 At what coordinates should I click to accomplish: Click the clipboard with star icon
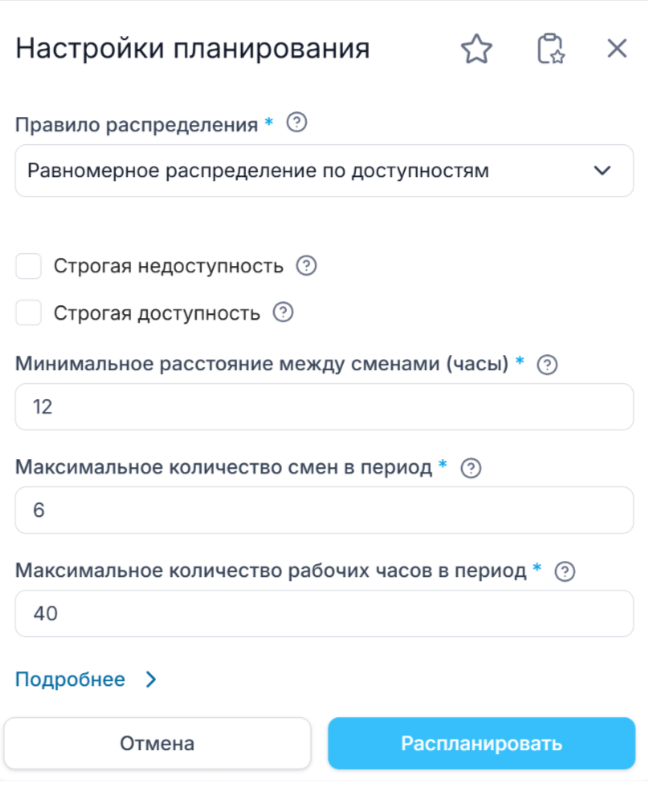point(550,49)
